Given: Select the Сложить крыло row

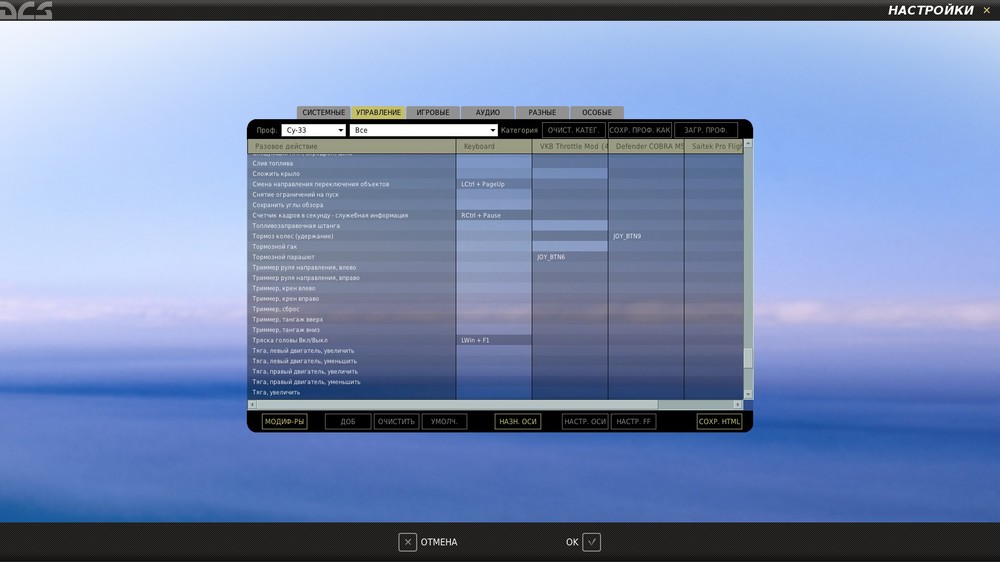Looking at the screenshot, I should click(352, 174).
